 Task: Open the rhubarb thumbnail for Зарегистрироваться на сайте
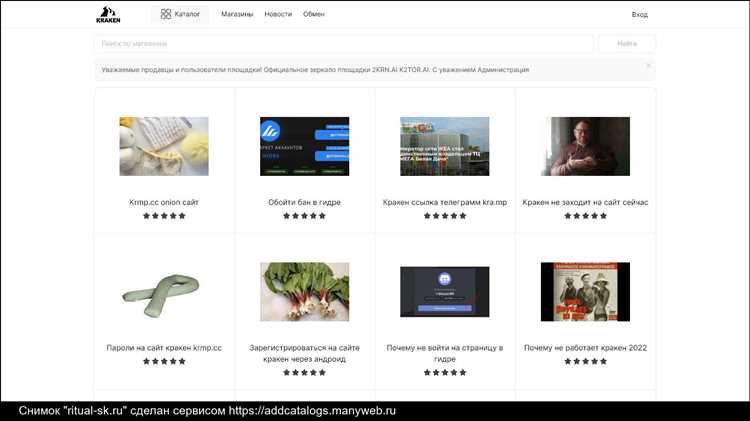304,292
